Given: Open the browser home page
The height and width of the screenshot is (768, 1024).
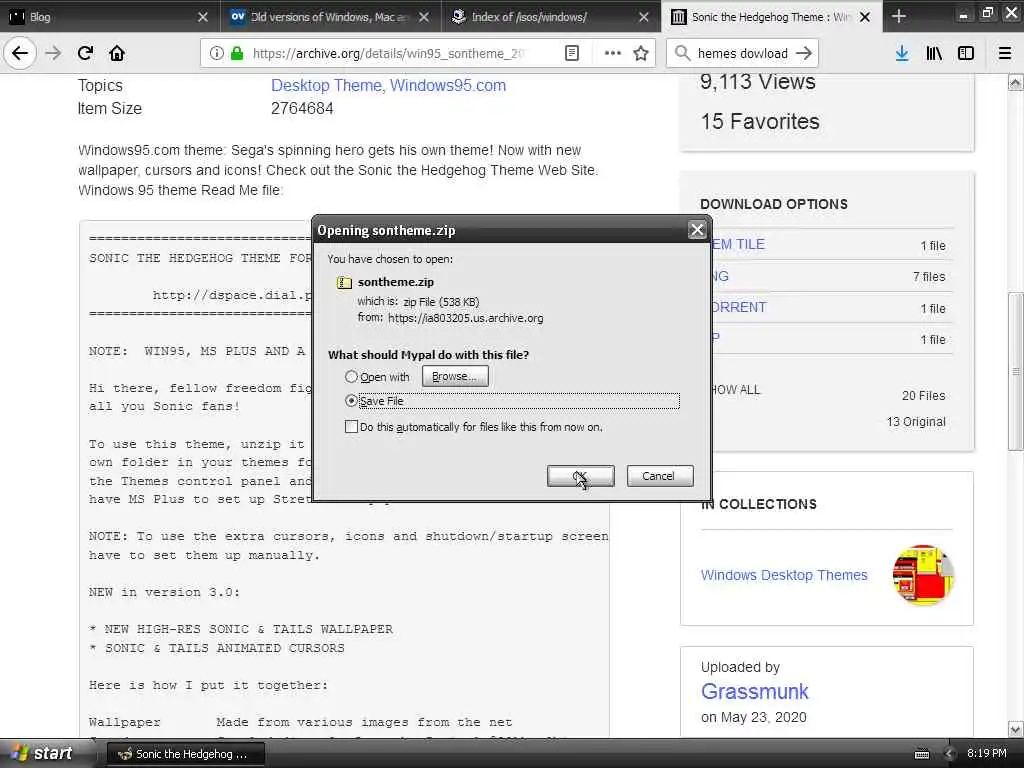Looking at the screenshot, I should [117, 53].
